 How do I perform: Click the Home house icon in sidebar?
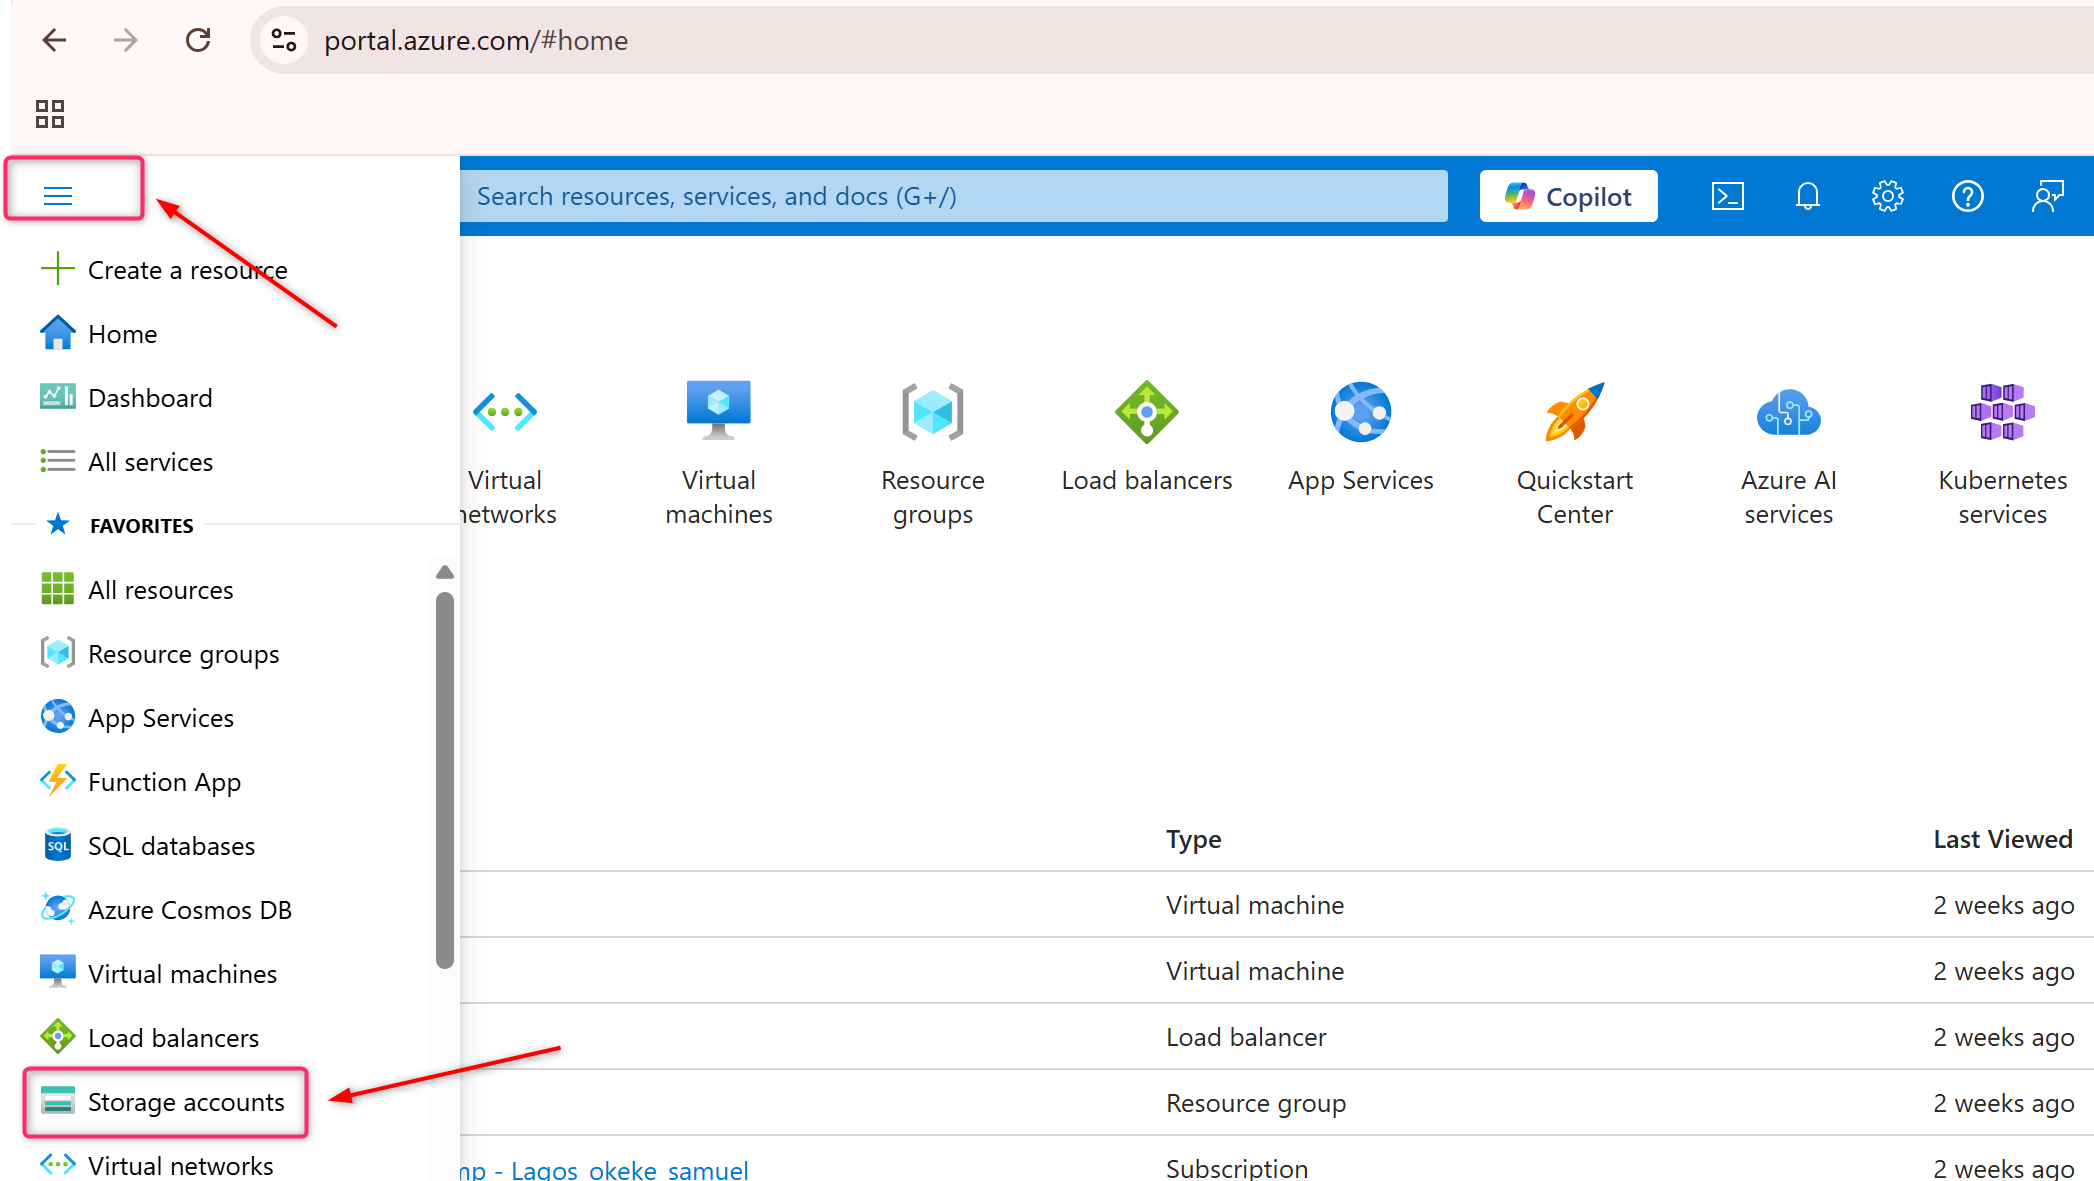(58, 333)
